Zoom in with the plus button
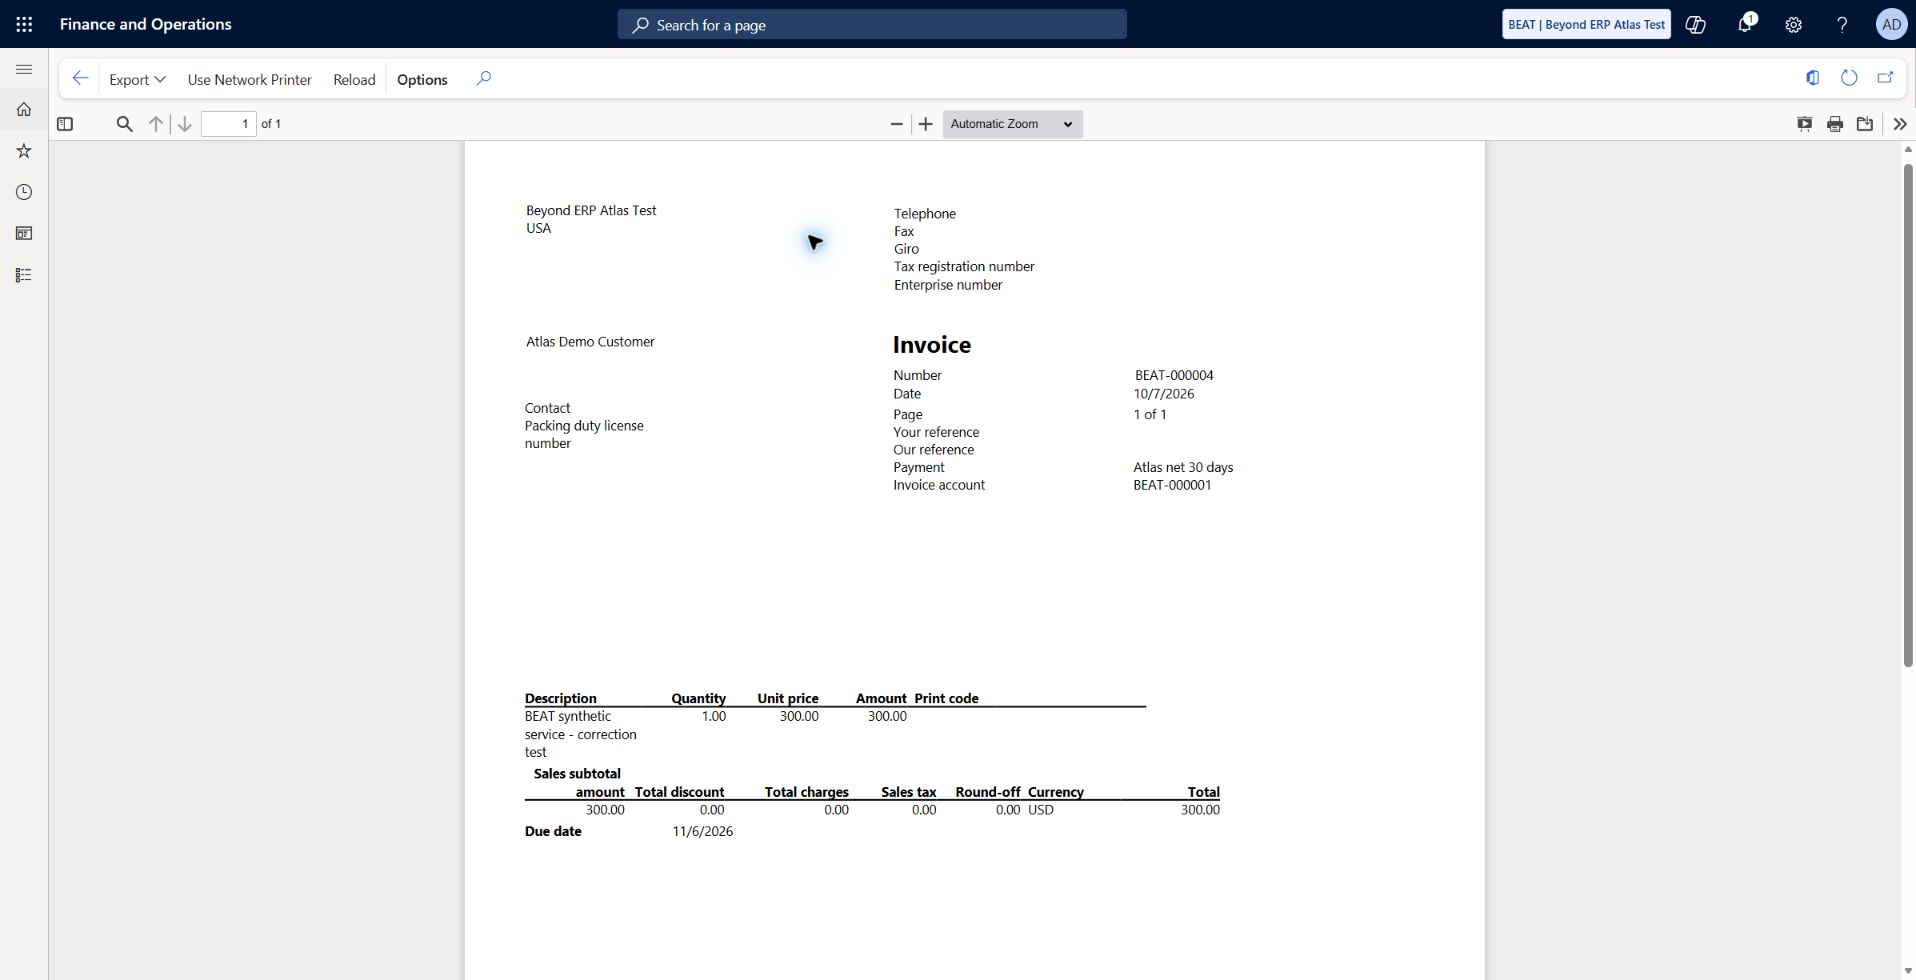The image size is (1916, 980). pos(926,124)
